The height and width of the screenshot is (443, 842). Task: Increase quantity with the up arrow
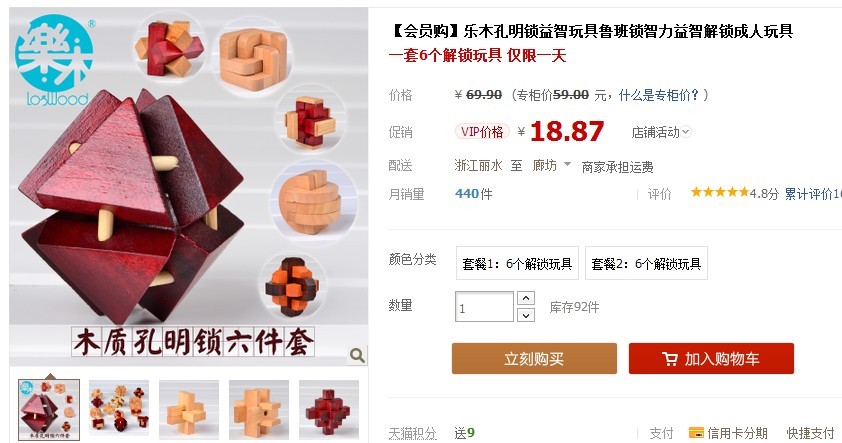pos(526,298)
